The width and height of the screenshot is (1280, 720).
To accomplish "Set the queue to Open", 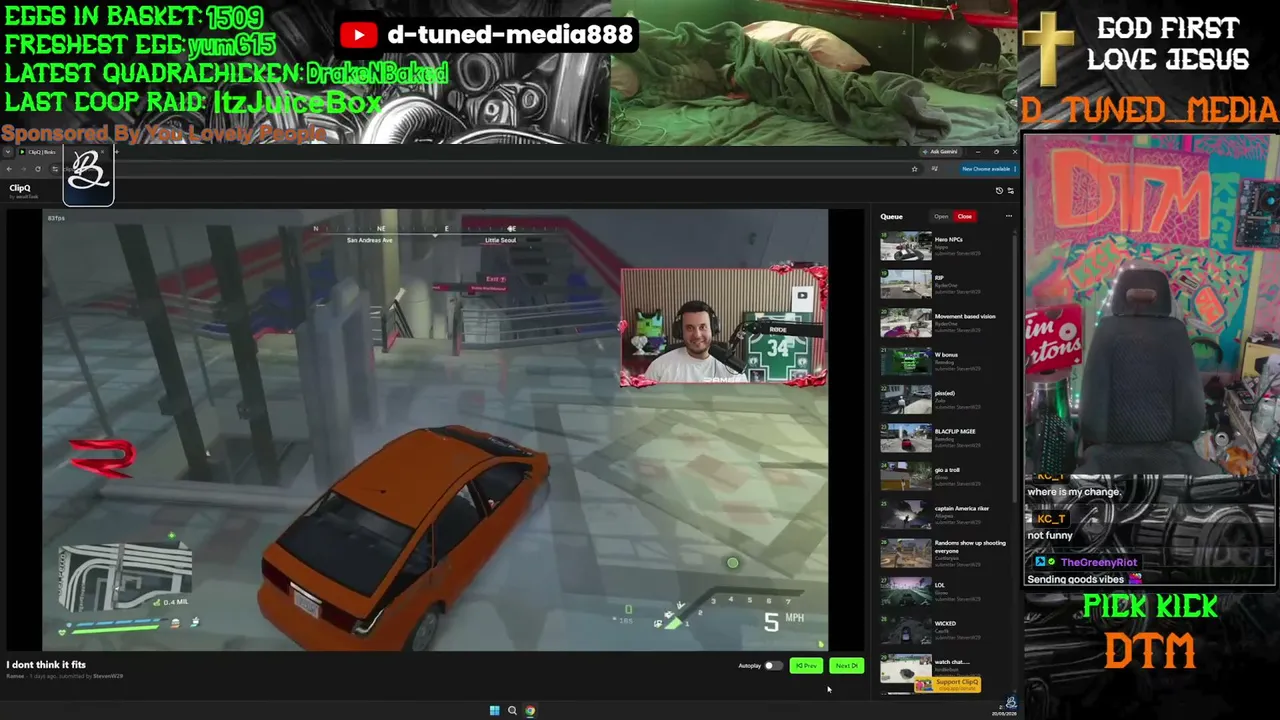I will pyautogui.click(x=941, y=216).
